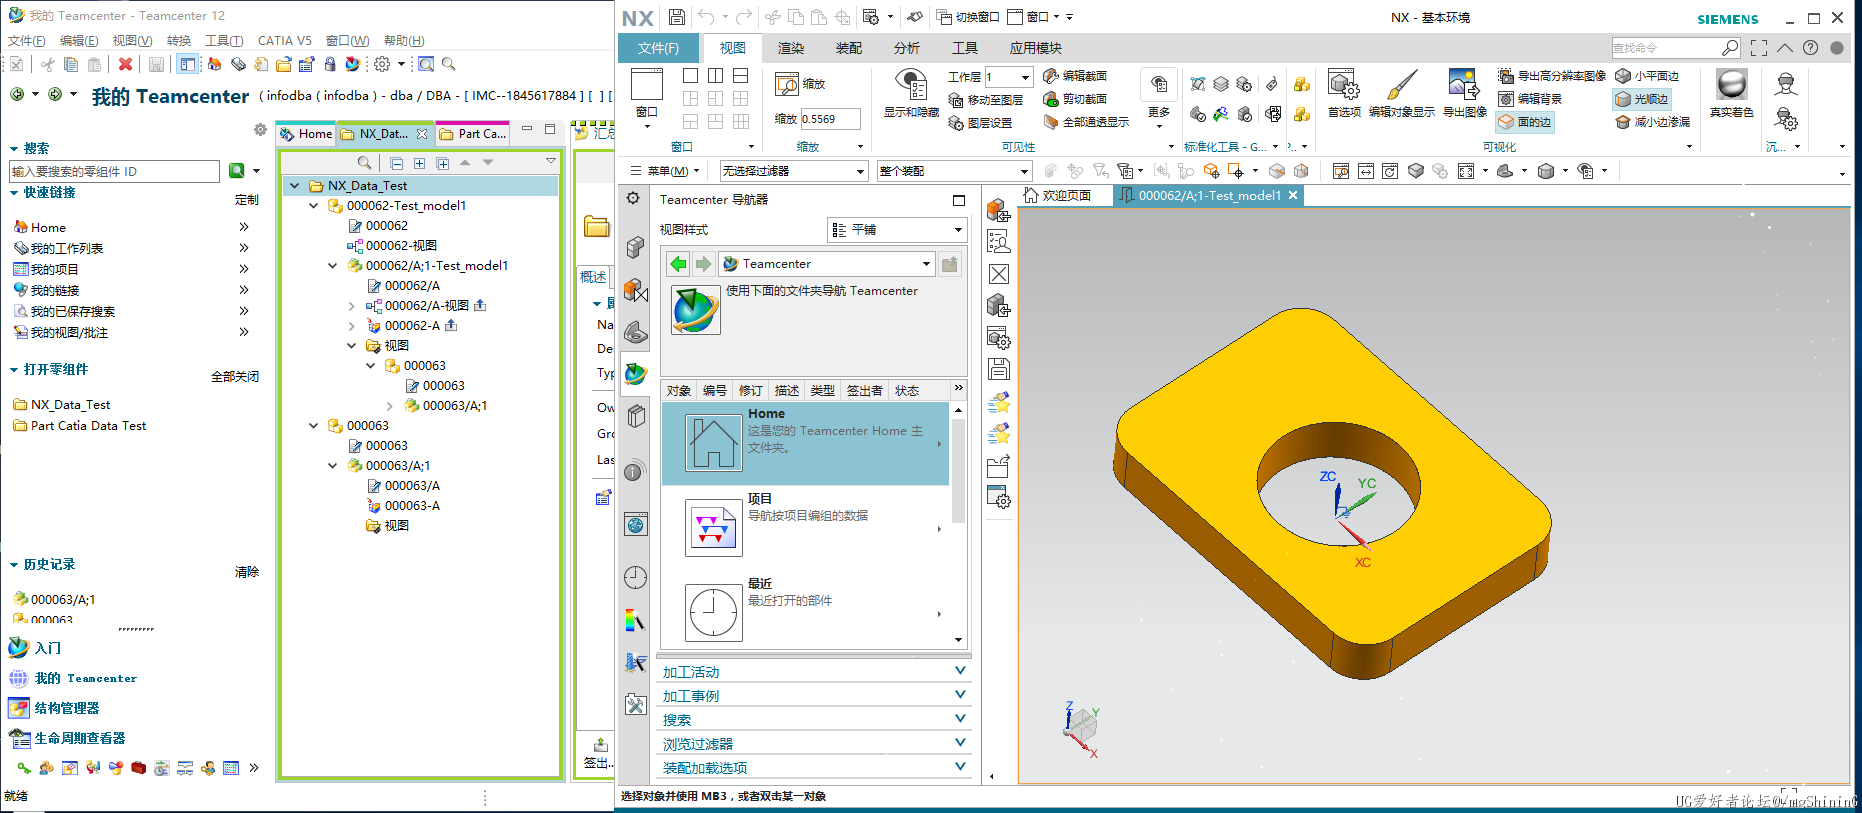Open 视图样式 平铺 dropdown
The width and height of the screenshot is (1862, 813).
coord(897,230)
